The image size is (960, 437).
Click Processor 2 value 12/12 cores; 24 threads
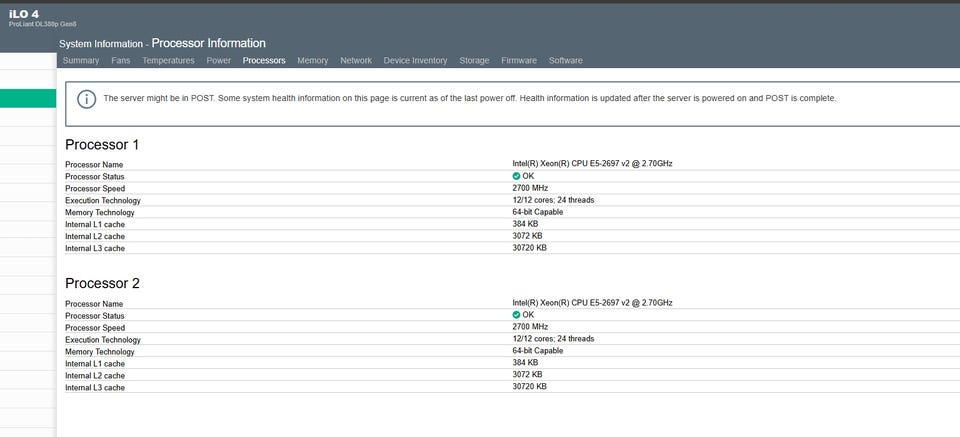pos(553,339)
